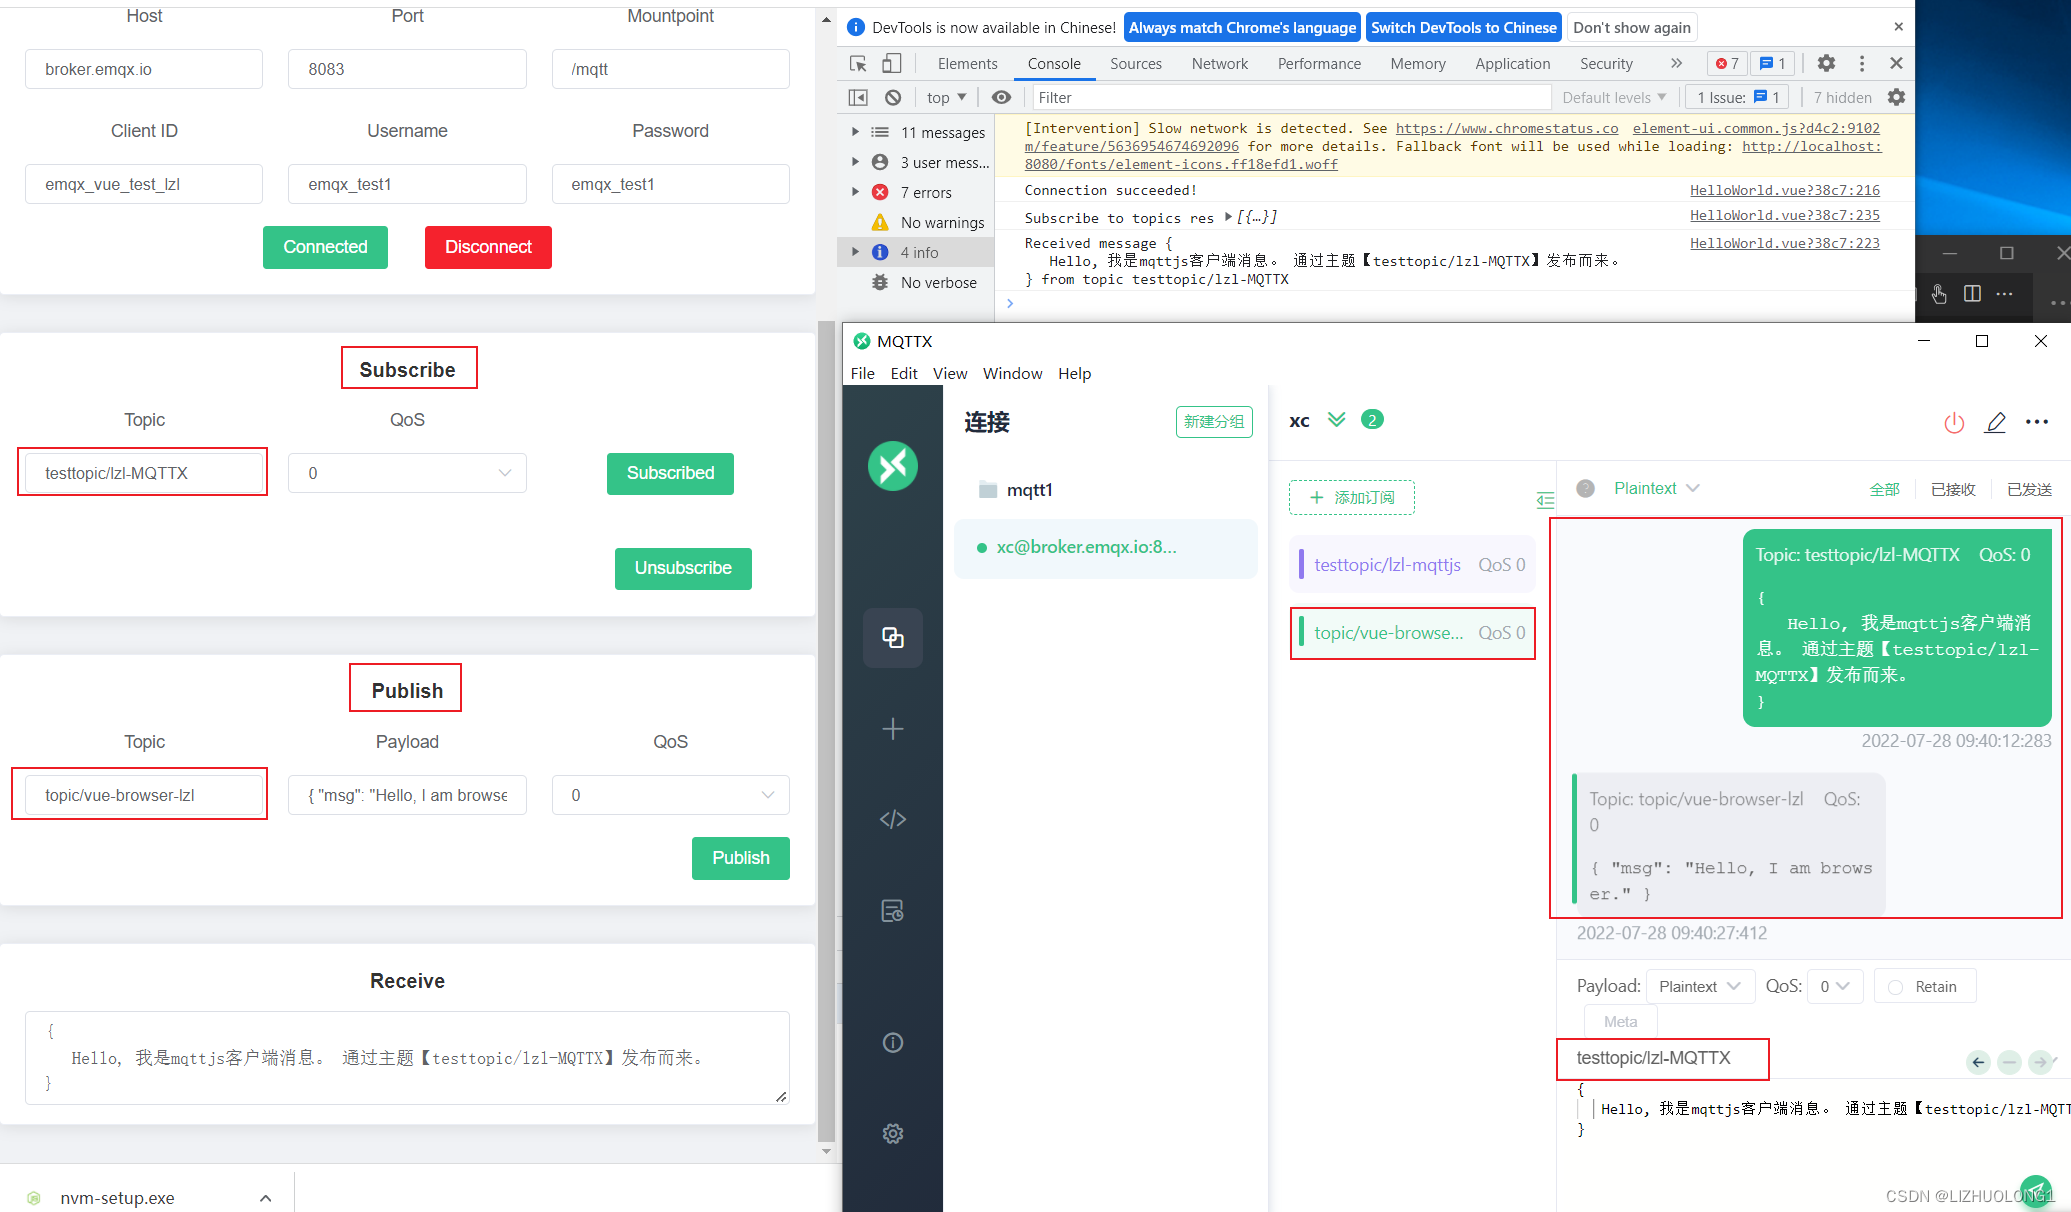Click the green Publish button

[x=740, y=858]
